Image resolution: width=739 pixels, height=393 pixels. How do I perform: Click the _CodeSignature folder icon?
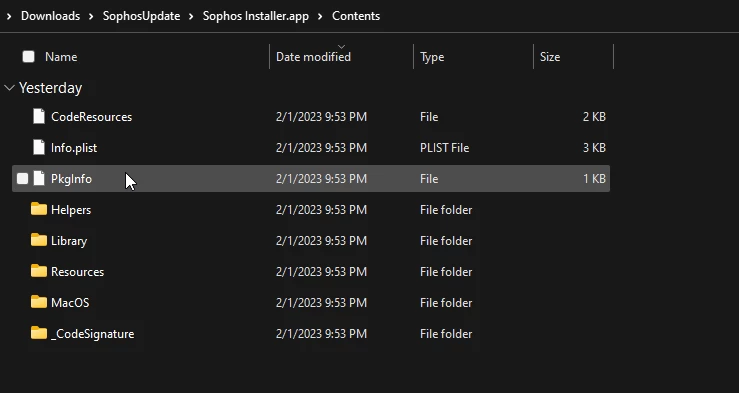click(39, 333)
